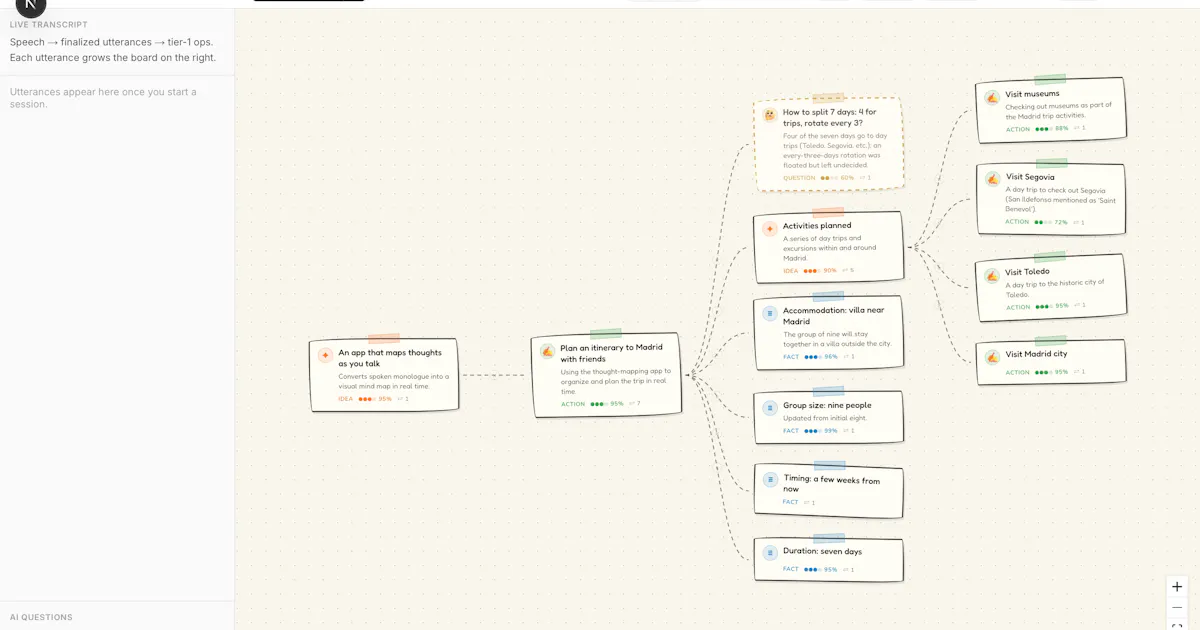Click the 88% confidence on 'Visit museums' card
The height and width of the screenshot is (630, 1200).
[x=1061, y=128]
